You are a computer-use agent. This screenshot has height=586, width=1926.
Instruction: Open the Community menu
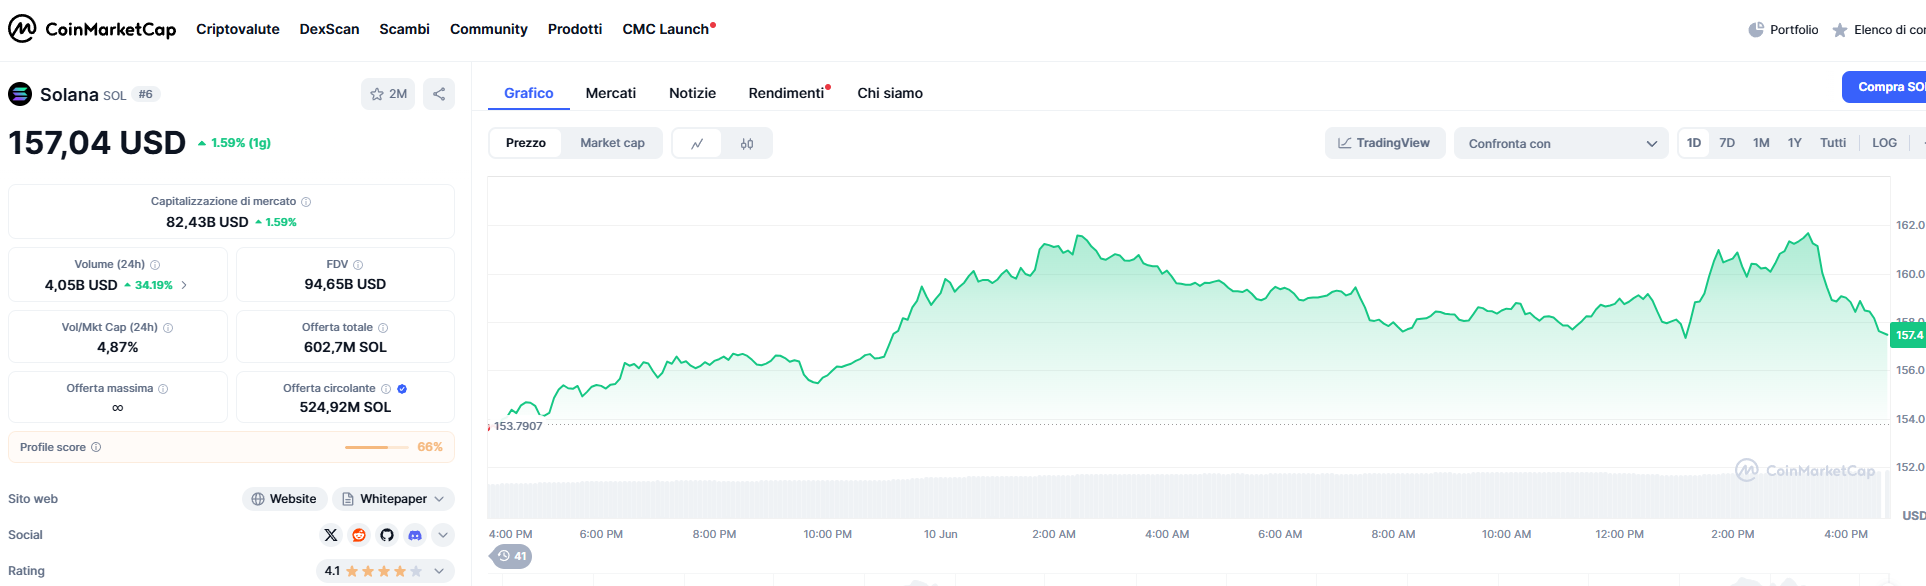(488, 29)
